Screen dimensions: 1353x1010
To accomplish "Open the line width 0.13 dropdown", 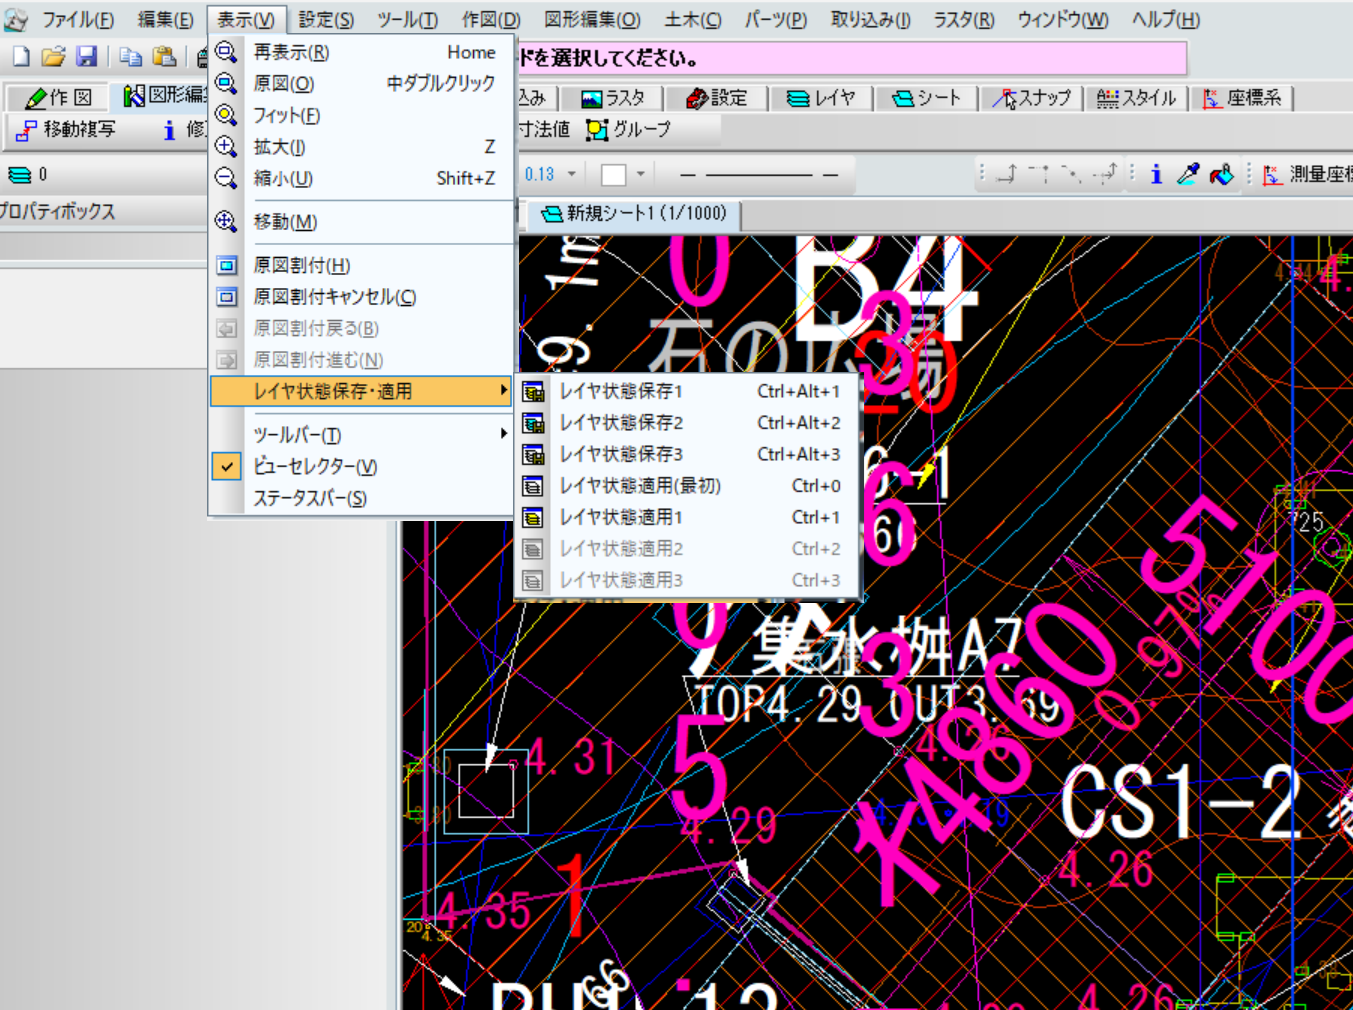I will (x=572, y=174).
